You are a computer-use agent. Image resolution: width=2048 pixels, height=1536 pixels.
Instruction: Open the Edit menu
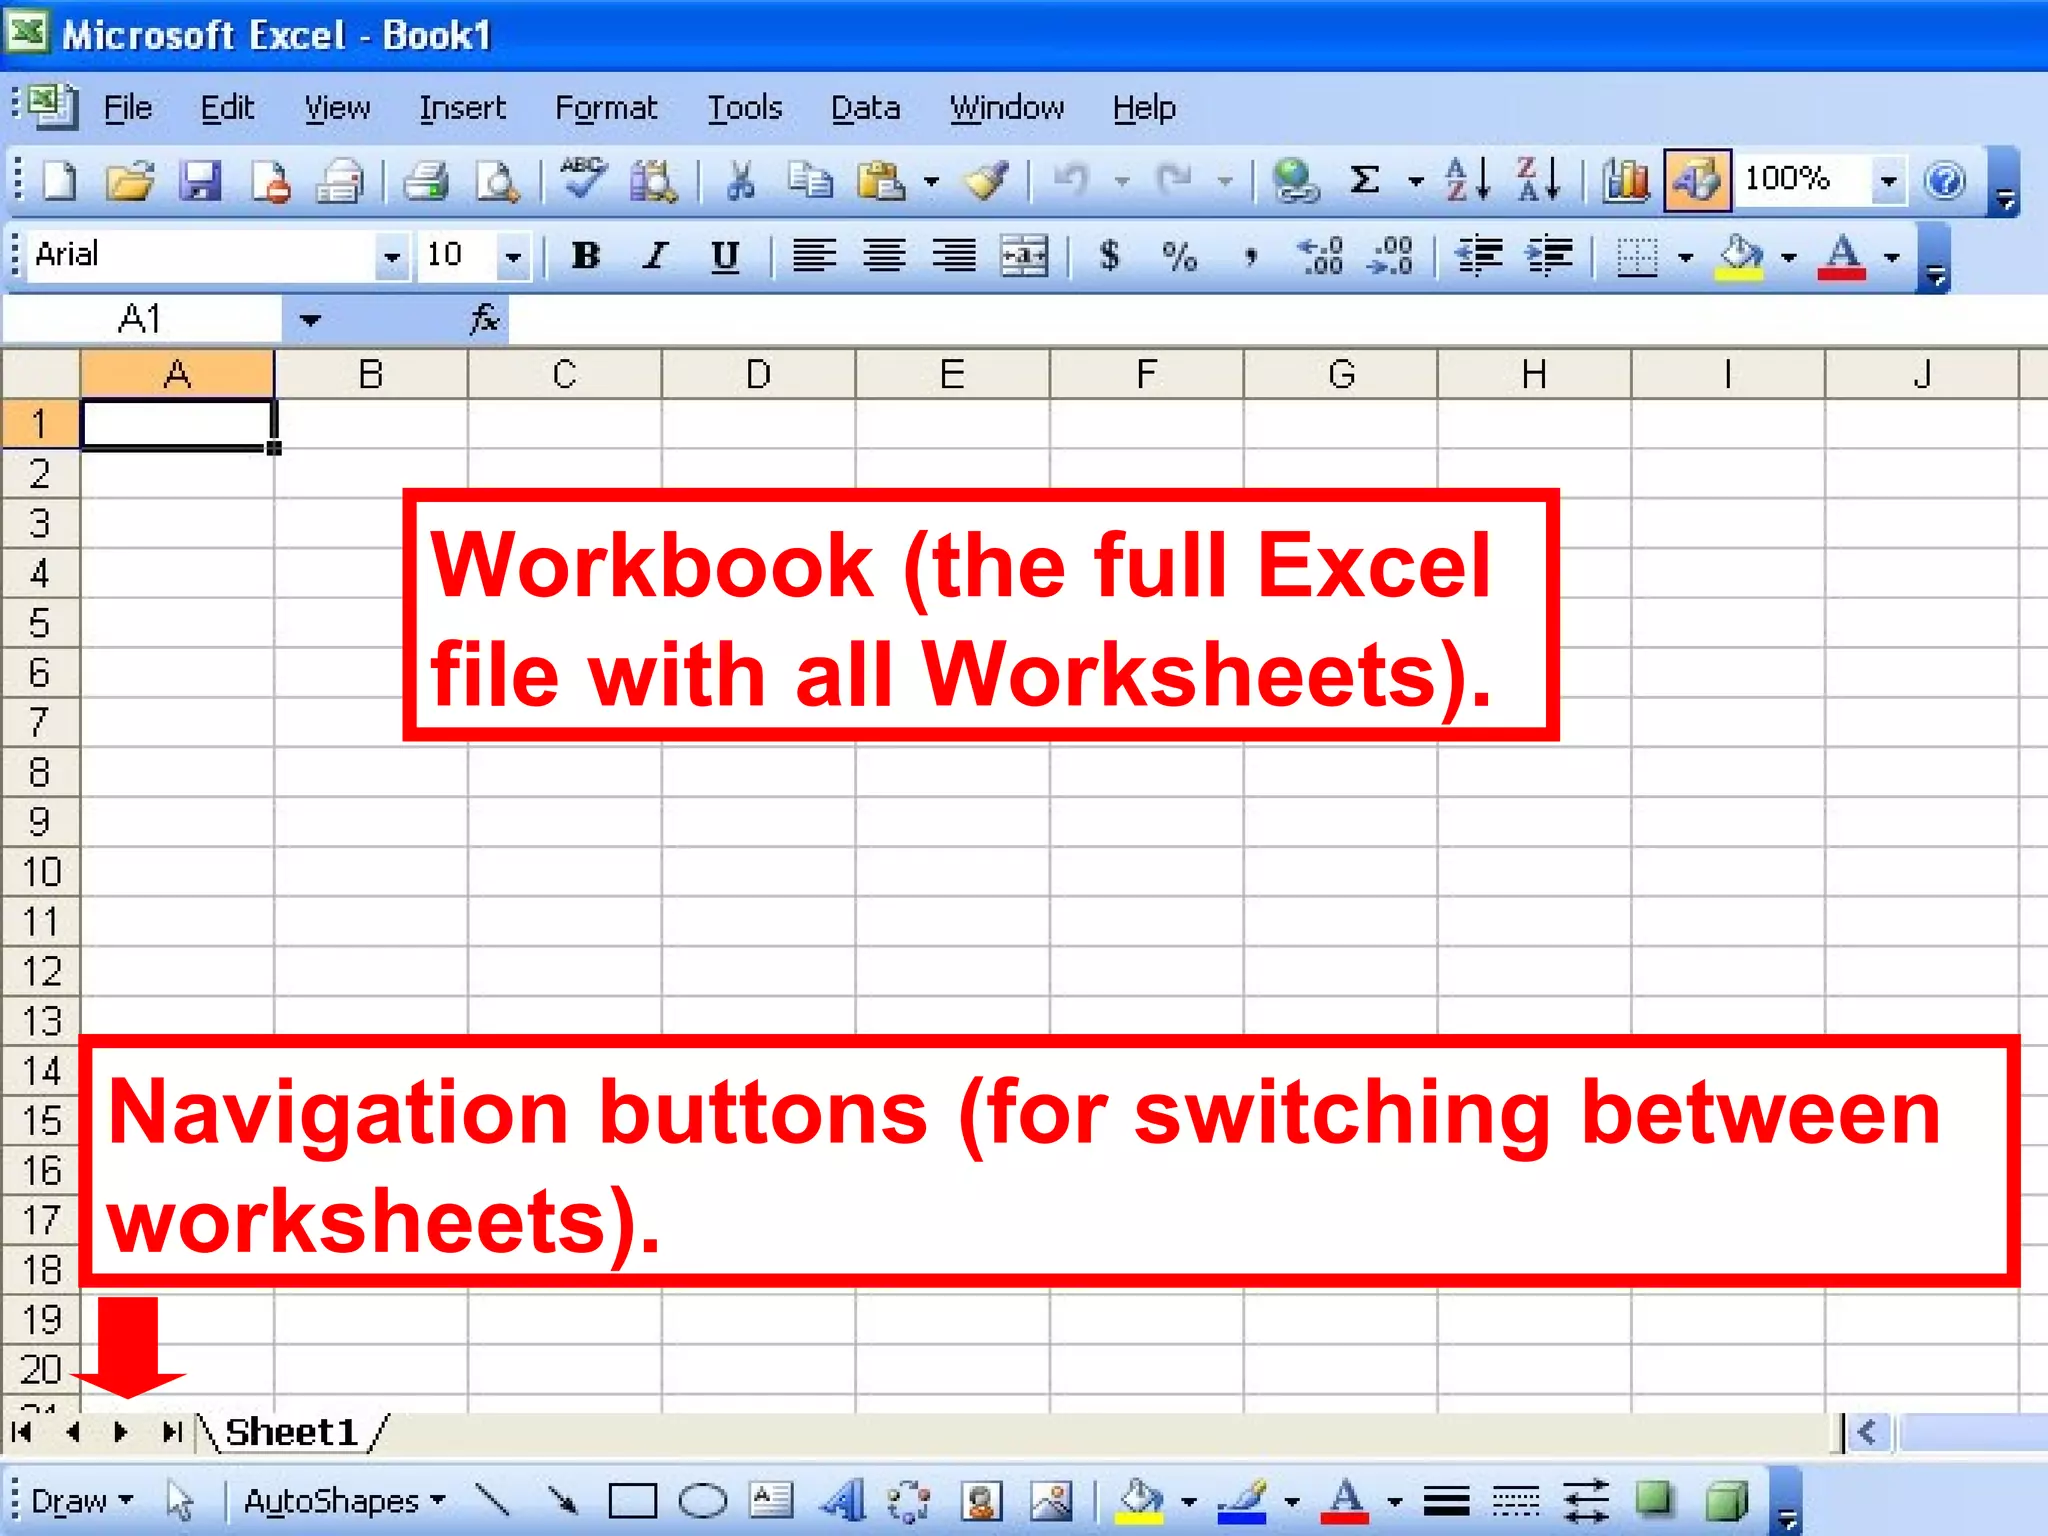coord(227,107)
